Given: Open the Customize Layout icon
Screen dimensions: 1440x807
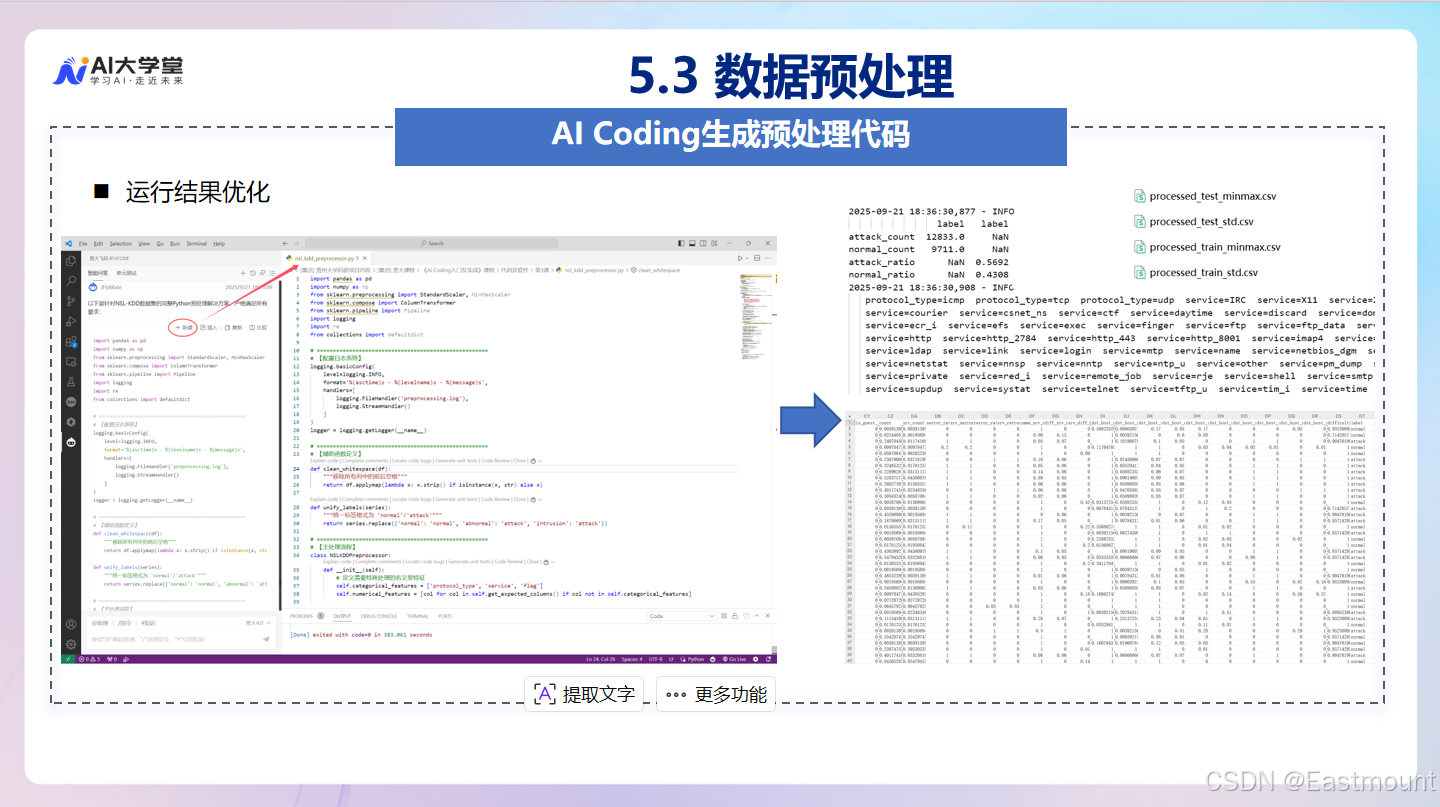Looking at the screenshot, I should pos(714,243).
